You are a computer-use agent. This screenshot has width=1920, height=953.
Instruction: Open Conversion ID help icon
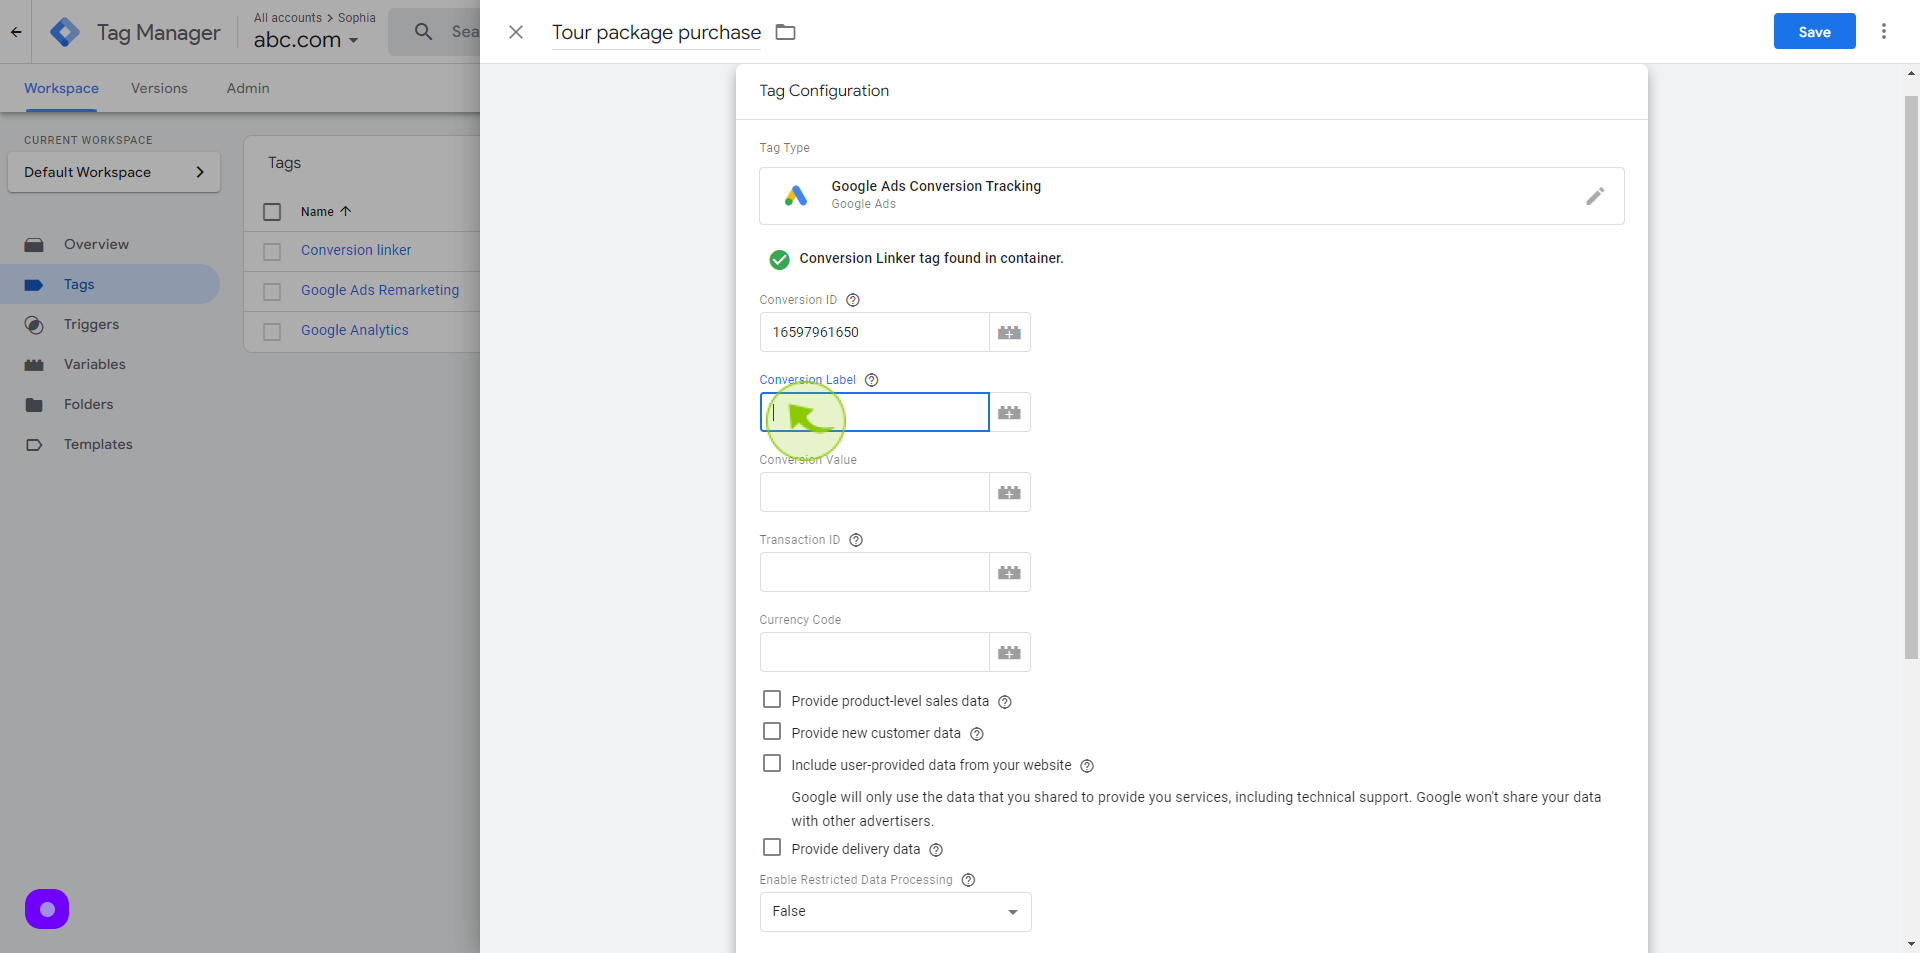853,300
